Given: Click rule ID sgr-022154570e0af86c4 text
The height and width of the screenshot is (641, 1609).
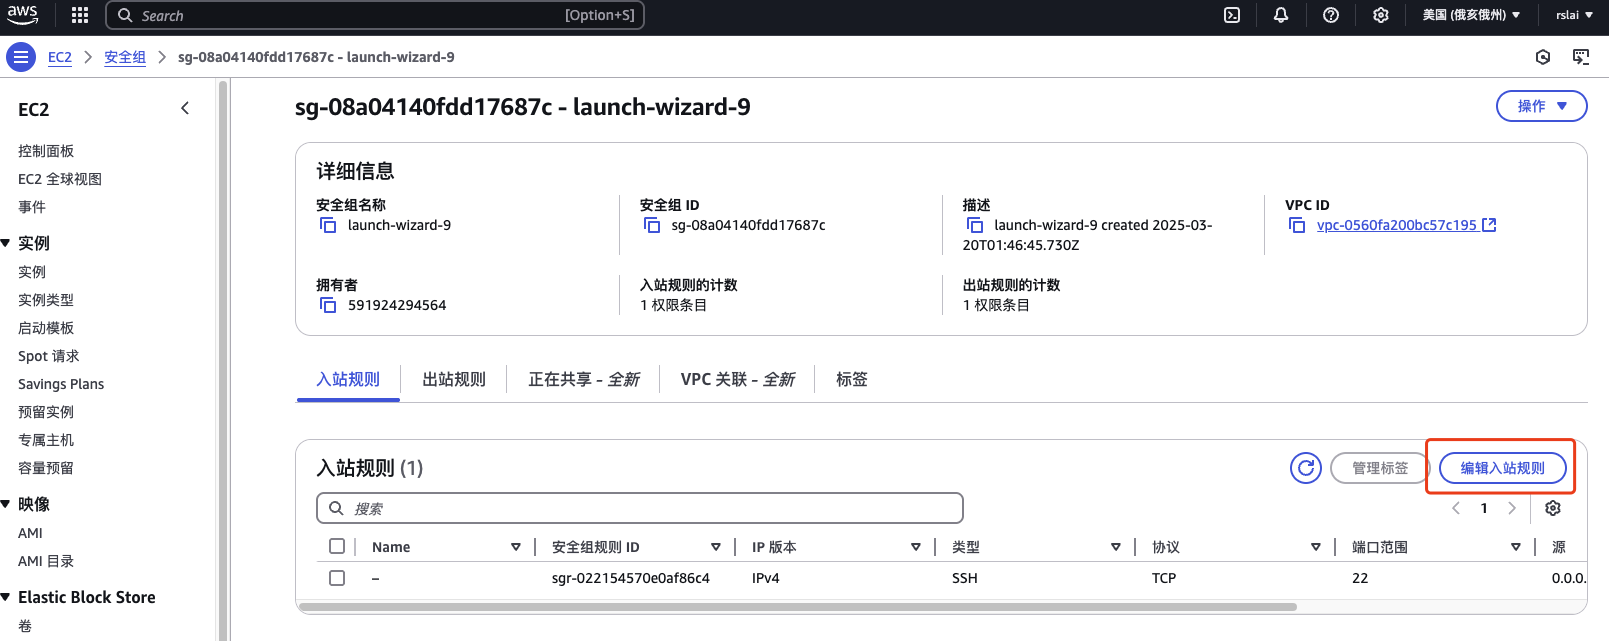Looking at the screenshot, I should tap(631, 578).
